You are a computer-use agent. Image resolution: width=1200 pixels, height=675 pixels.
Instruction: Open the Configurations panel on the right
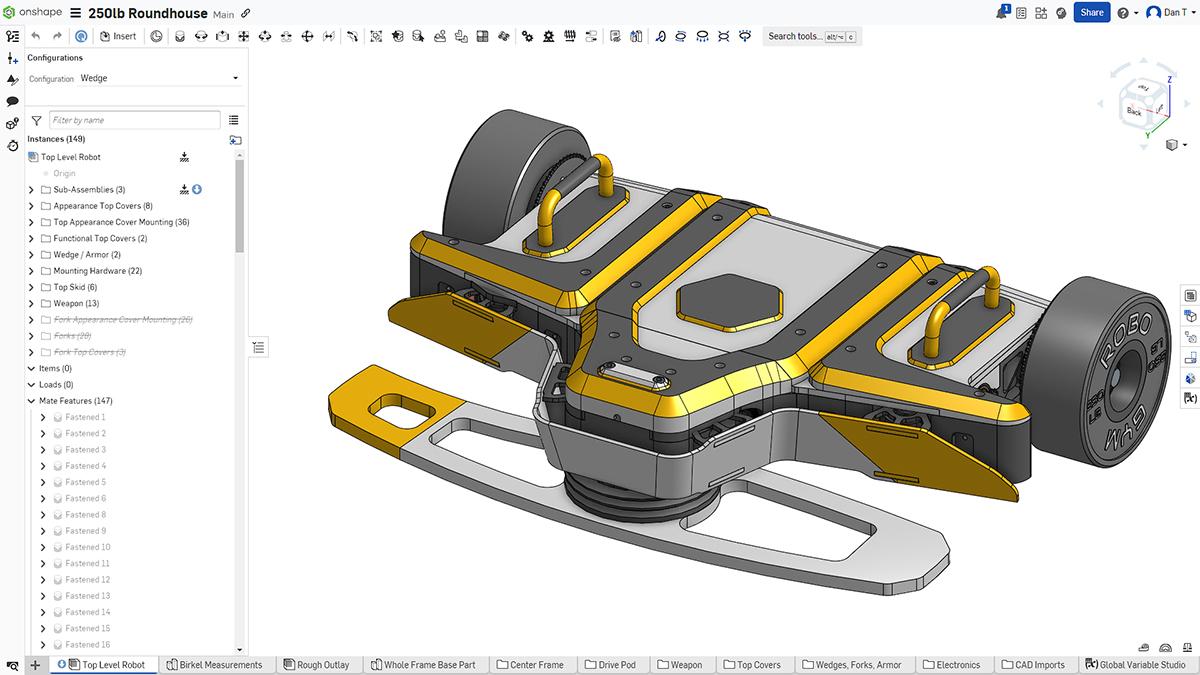tap(1189, 316)
